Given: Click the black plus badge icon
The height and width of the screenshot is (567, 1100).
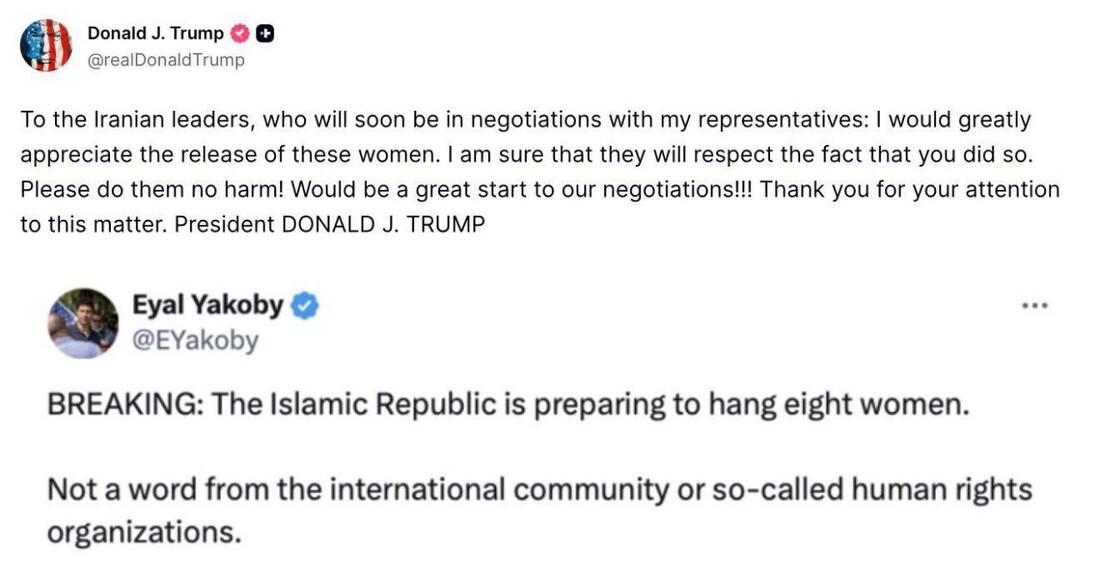Looking at the screenshot, I should (265, 33).
